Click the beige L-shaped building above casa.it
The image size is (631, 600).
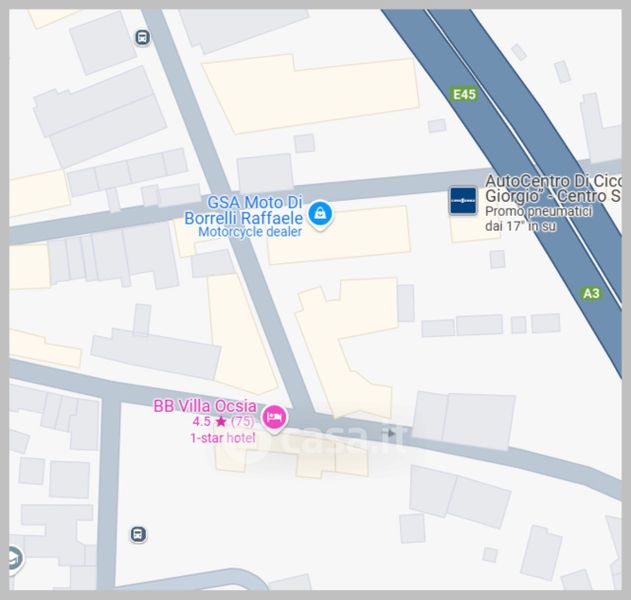[346, 346]
